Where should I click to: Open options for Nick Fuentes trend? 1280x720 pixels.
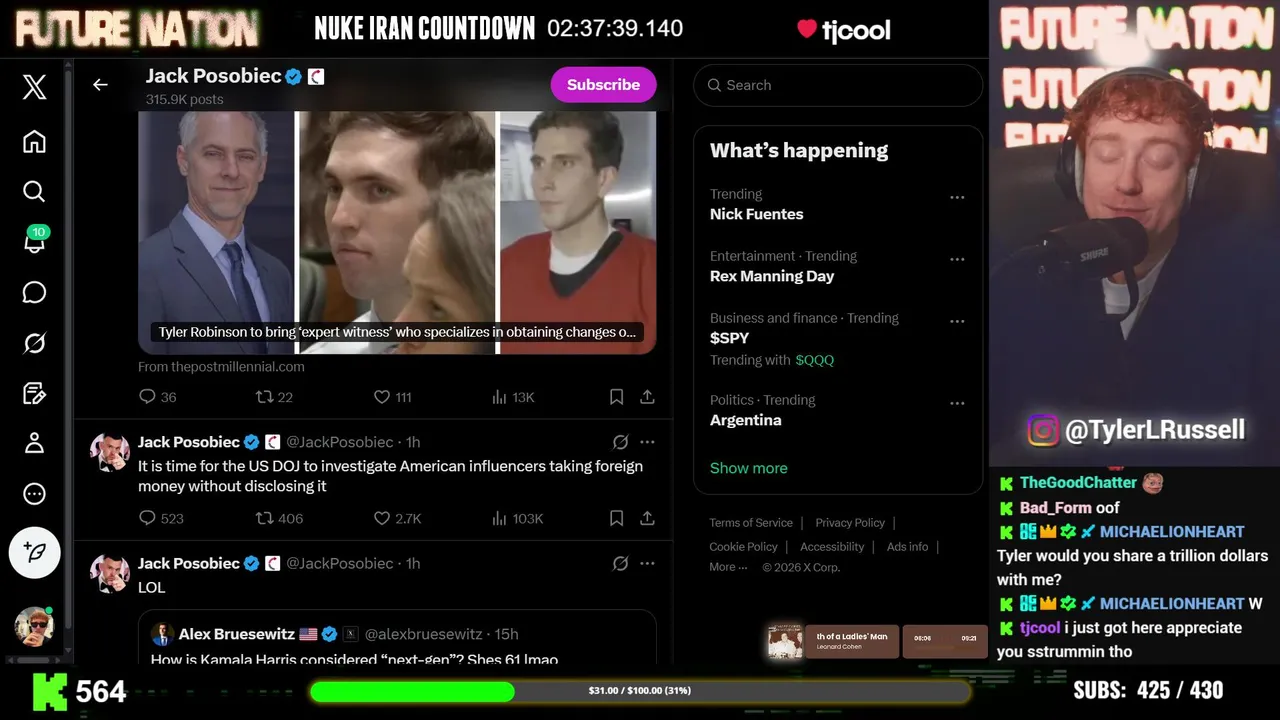click(x=957, y=197)
